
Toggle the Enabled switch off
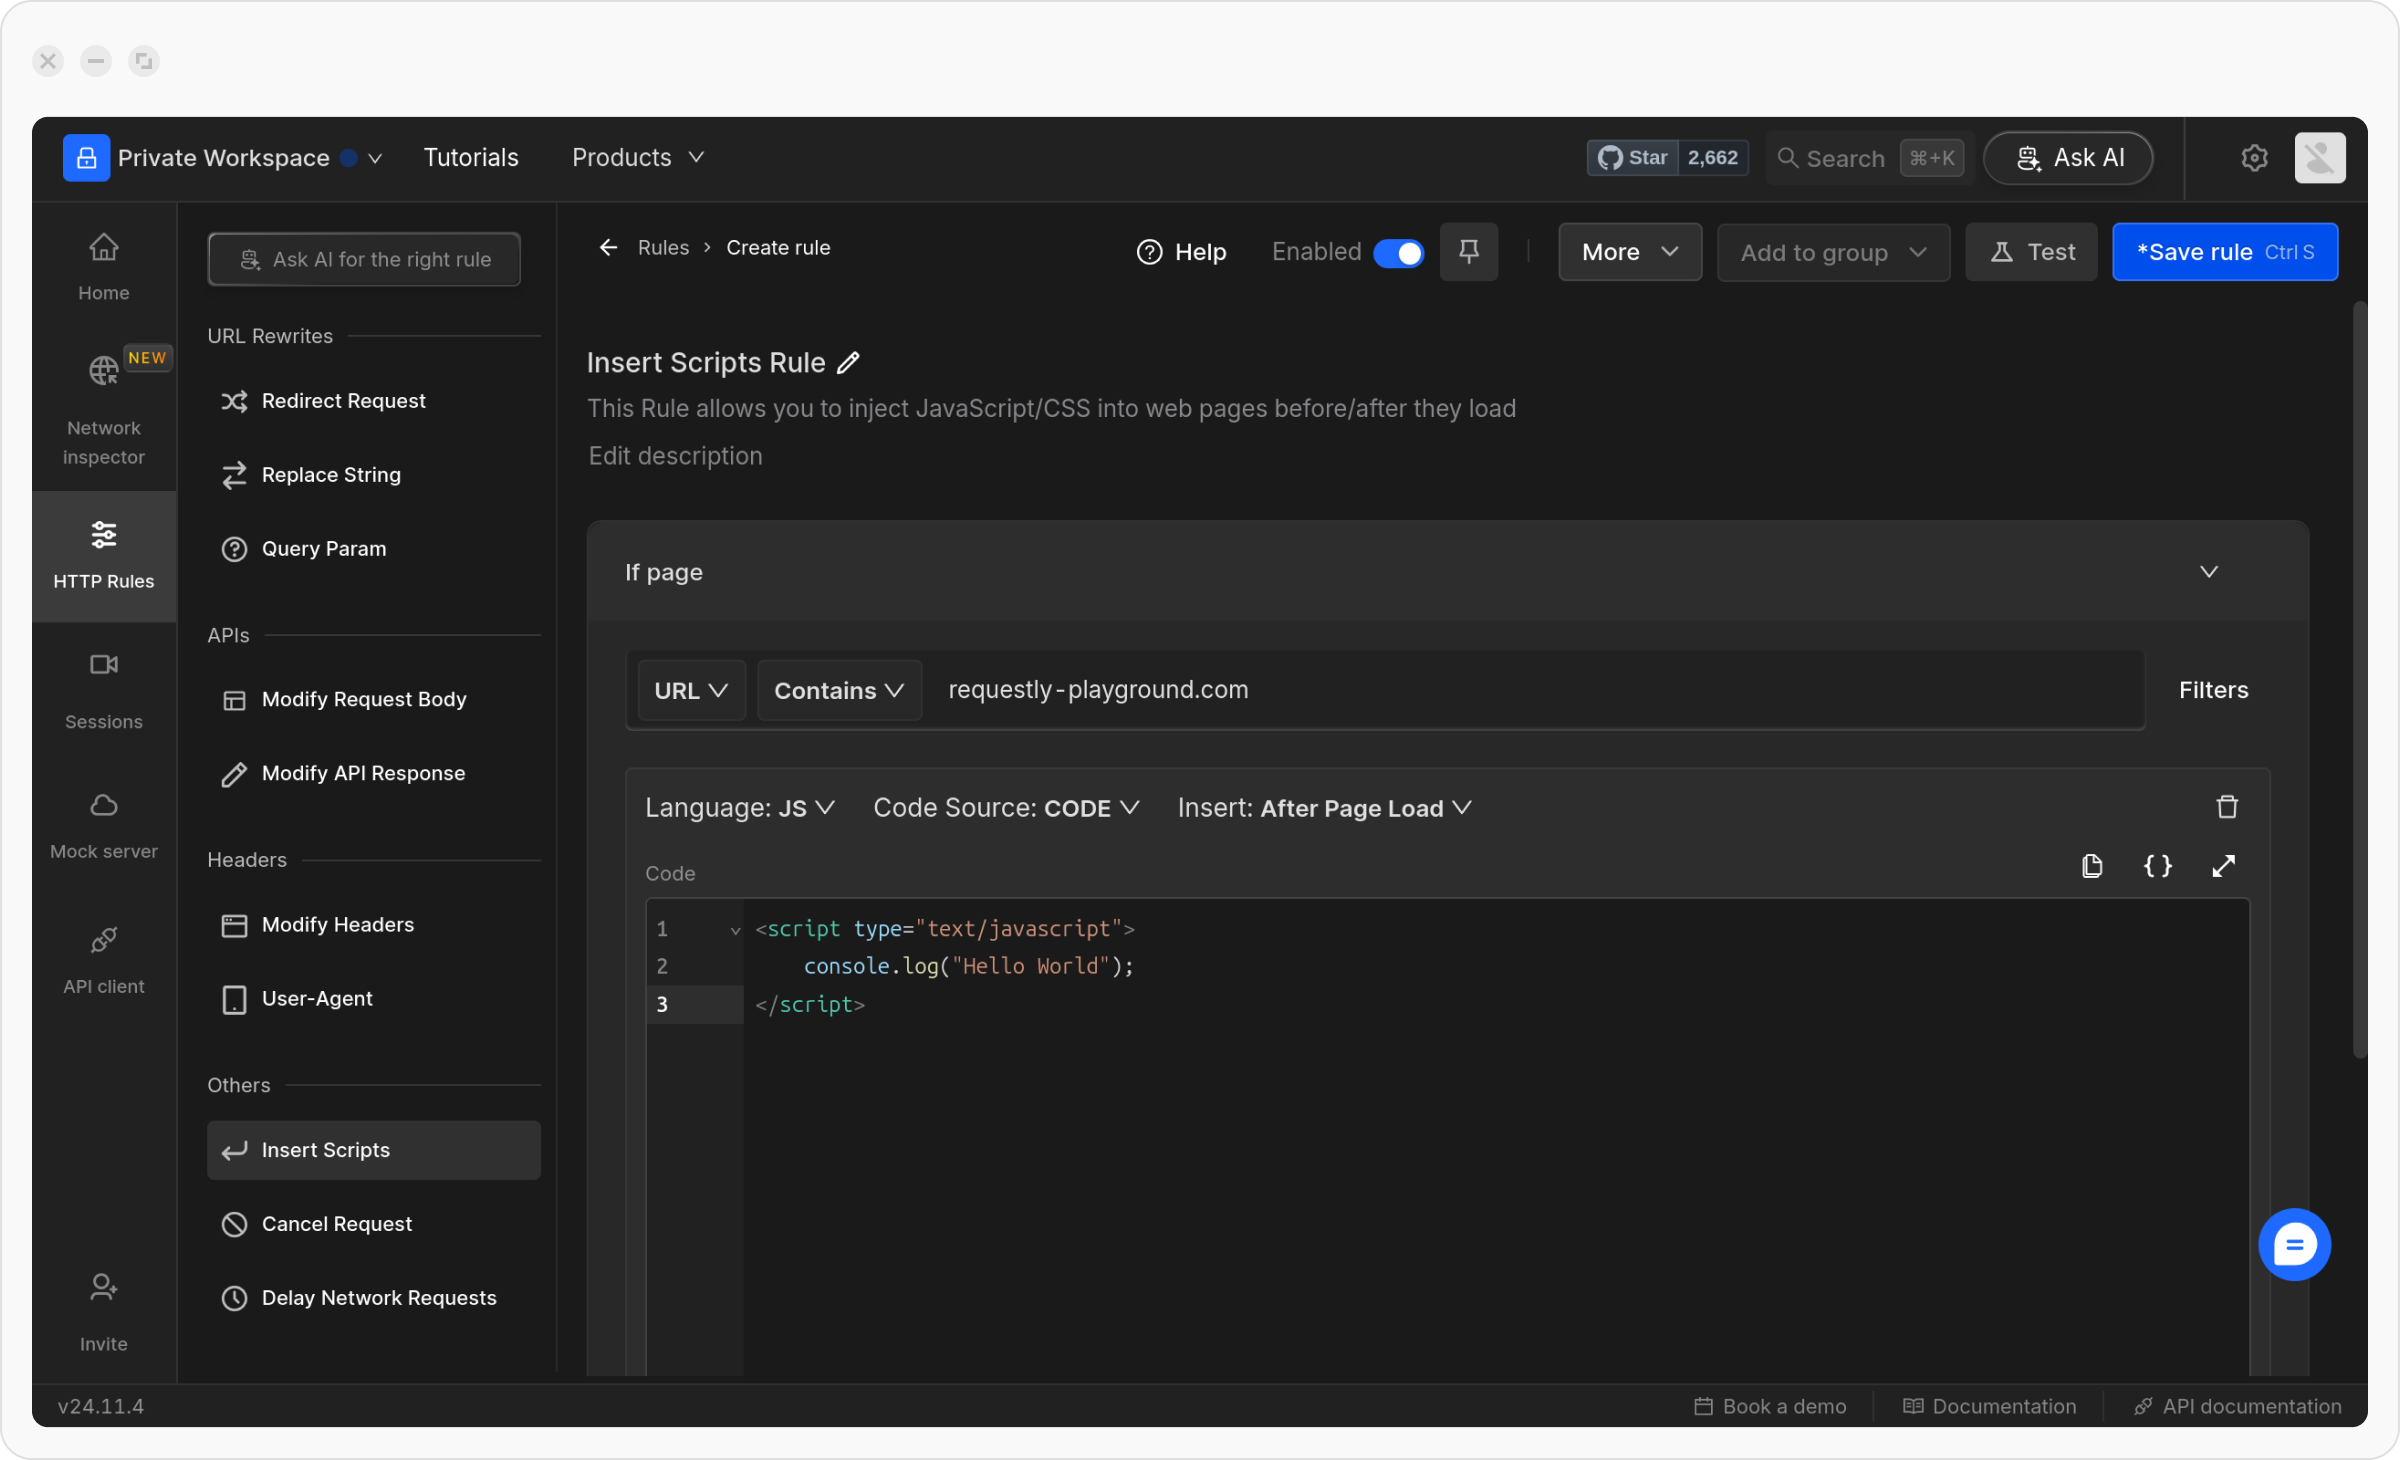(x=1398, y=253)
